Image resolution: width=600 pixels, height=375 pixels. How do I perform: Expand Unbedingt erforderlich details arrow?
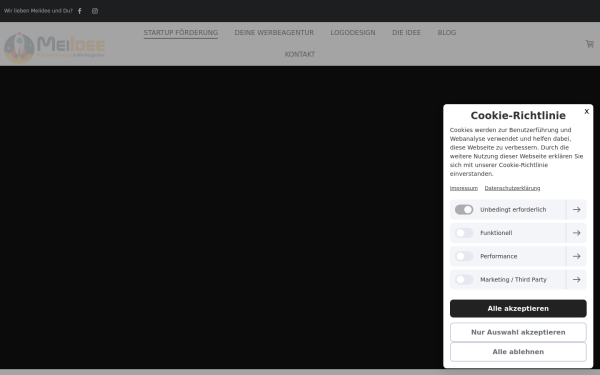(x=577, y=210)
